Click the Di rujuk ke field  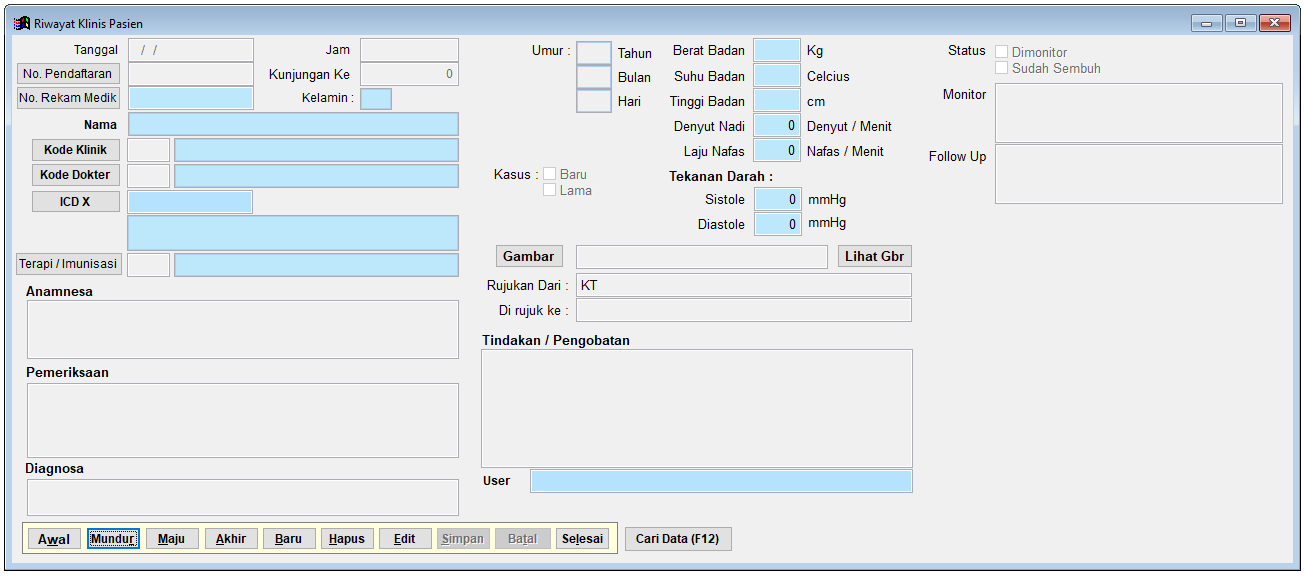(x=744, y=310)
